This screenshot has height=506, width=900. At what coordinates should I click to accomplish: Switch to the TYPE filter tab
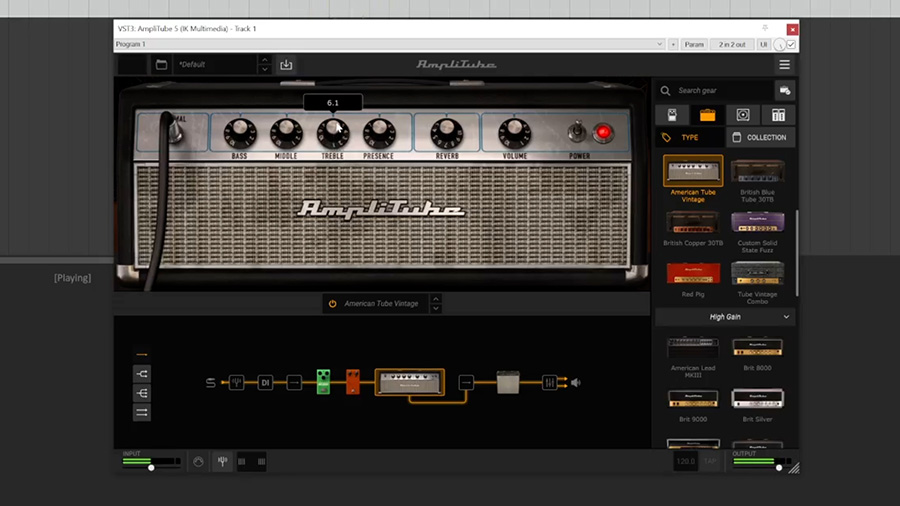pyautogui.click(x=690, y=138)
